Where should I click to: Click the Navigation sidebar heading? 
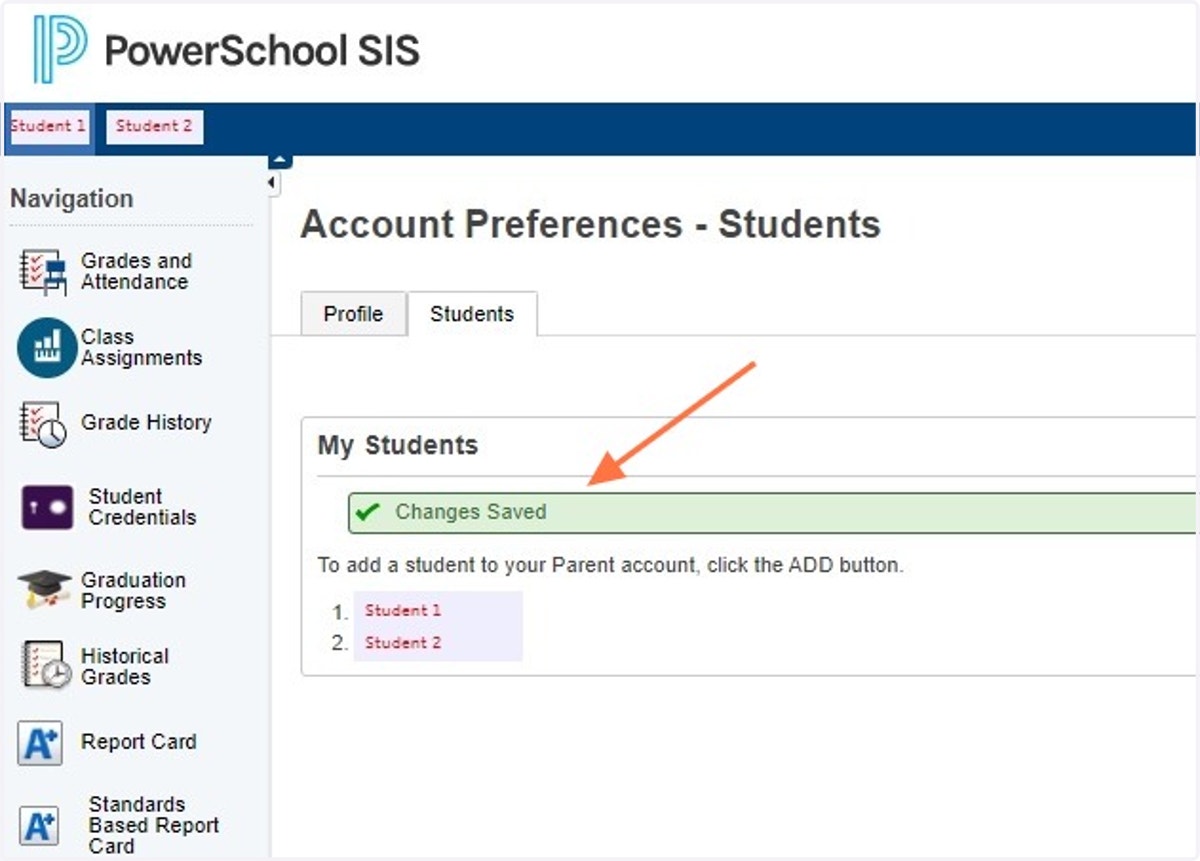(72, 198)
